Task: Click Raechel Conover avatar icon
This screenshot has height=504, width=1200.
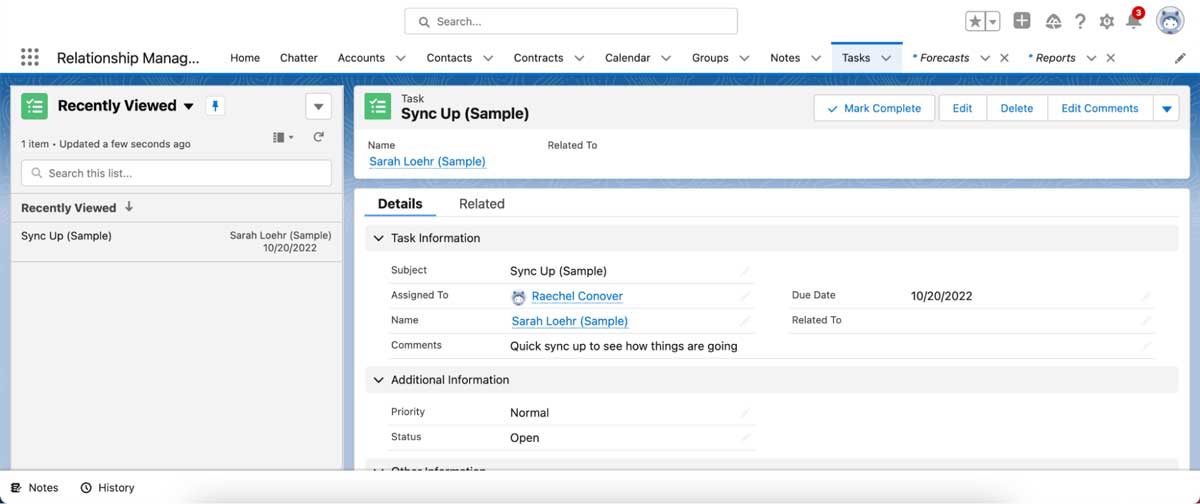Action: (518, 297)
